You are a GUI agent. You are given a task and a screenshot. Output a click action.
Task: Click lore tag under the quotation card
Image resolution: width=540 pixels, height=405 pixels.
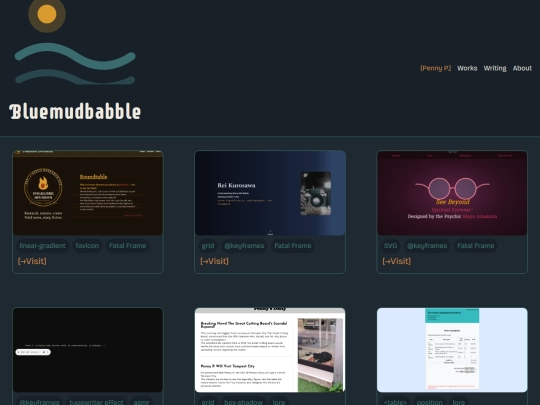tap(458, 402)
